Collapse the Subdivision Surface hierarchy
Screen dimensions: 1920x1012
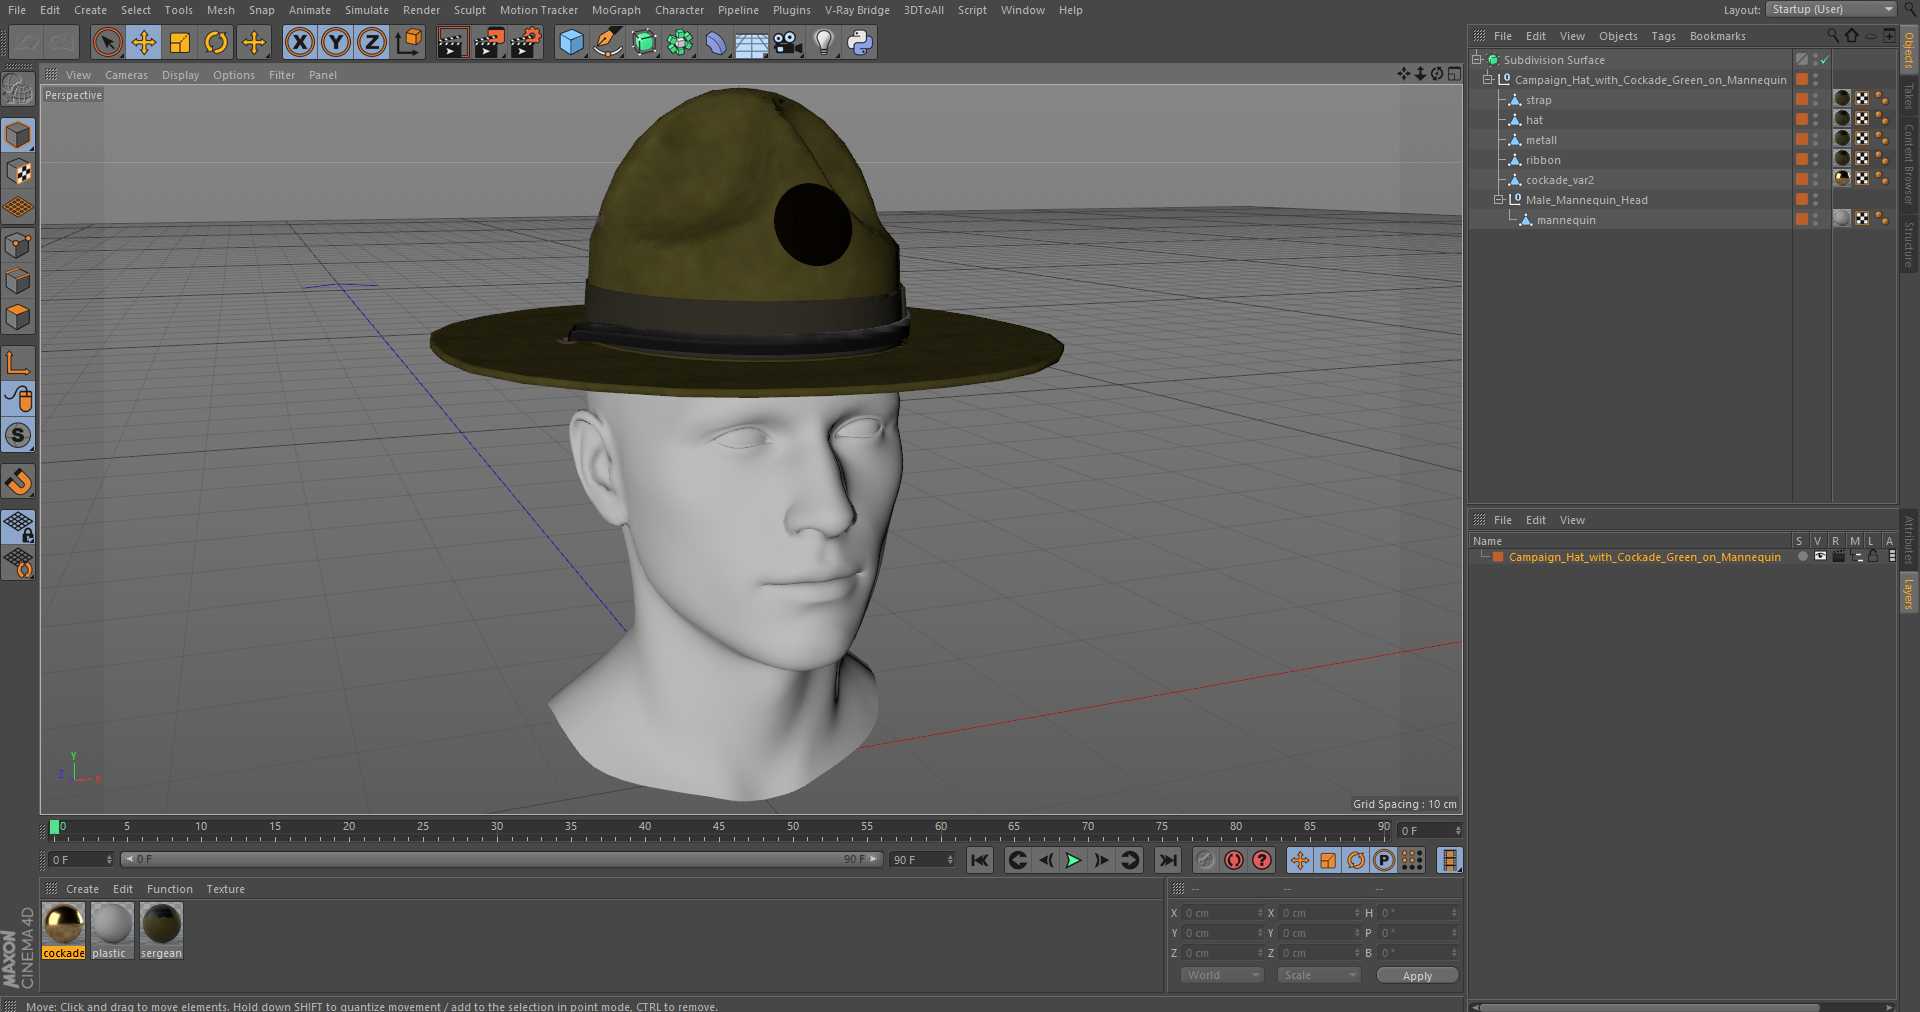pyautogui.click(x=1476, y=59)
